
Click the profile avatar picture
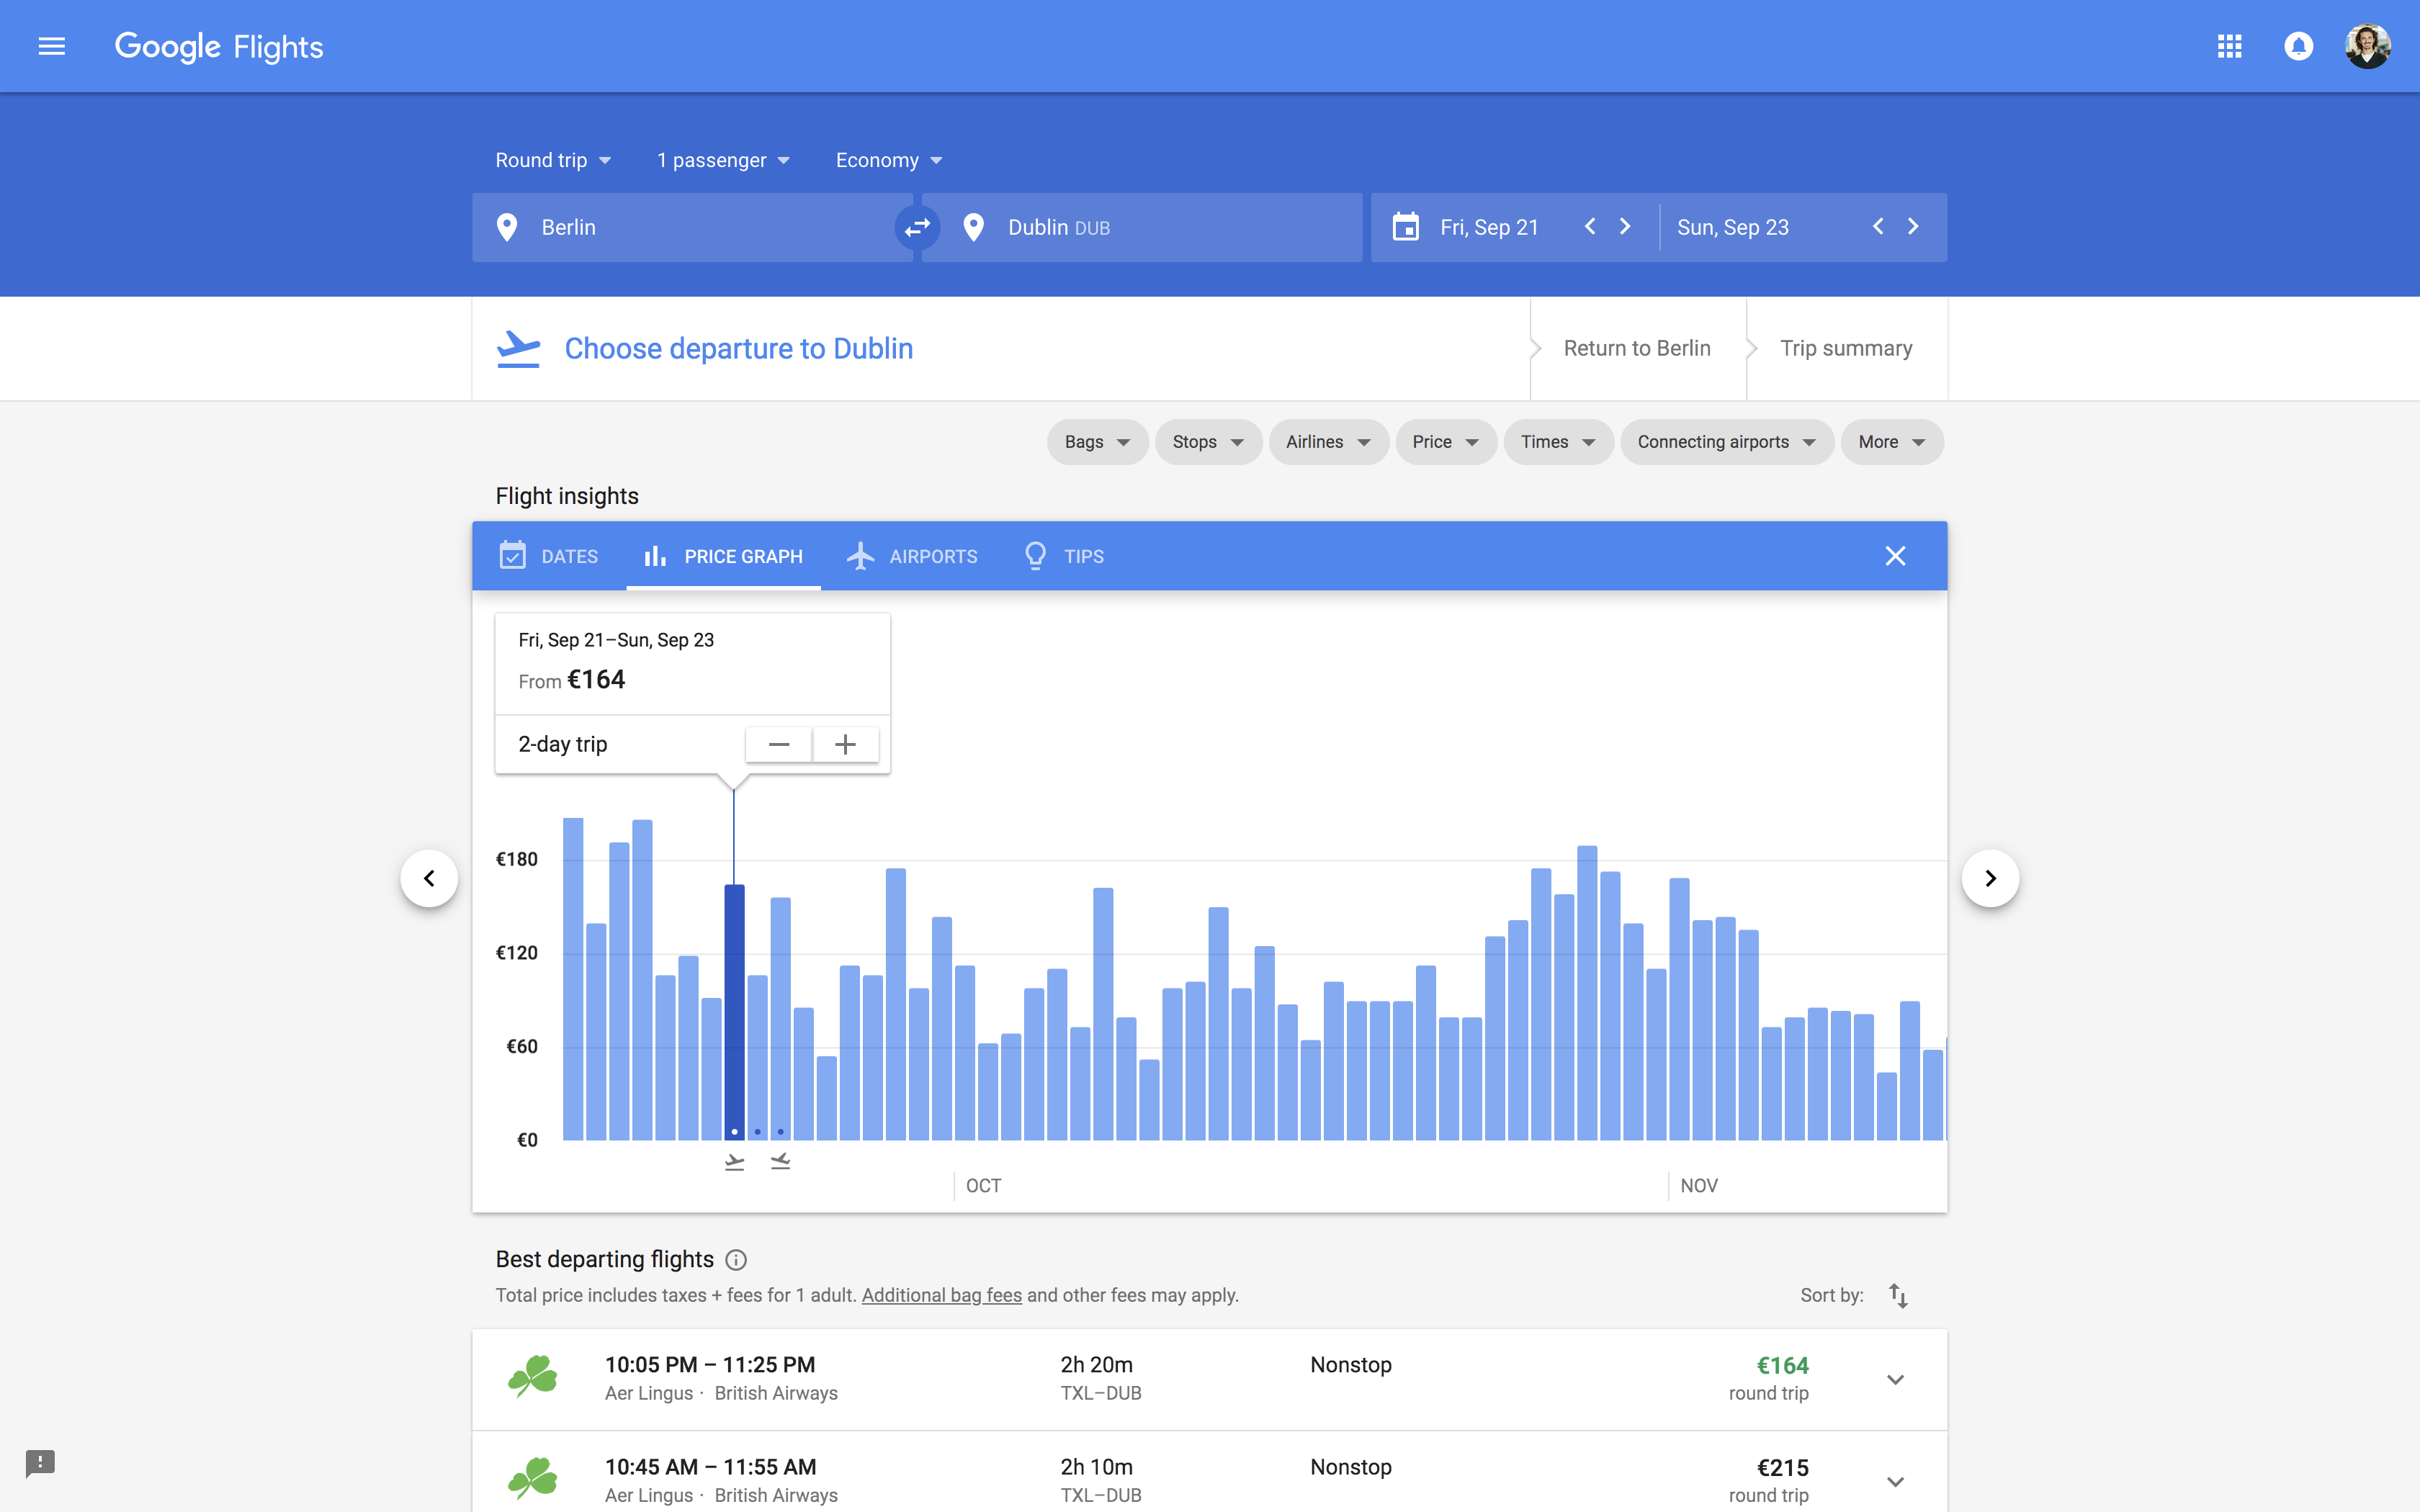pos(2368,46)
